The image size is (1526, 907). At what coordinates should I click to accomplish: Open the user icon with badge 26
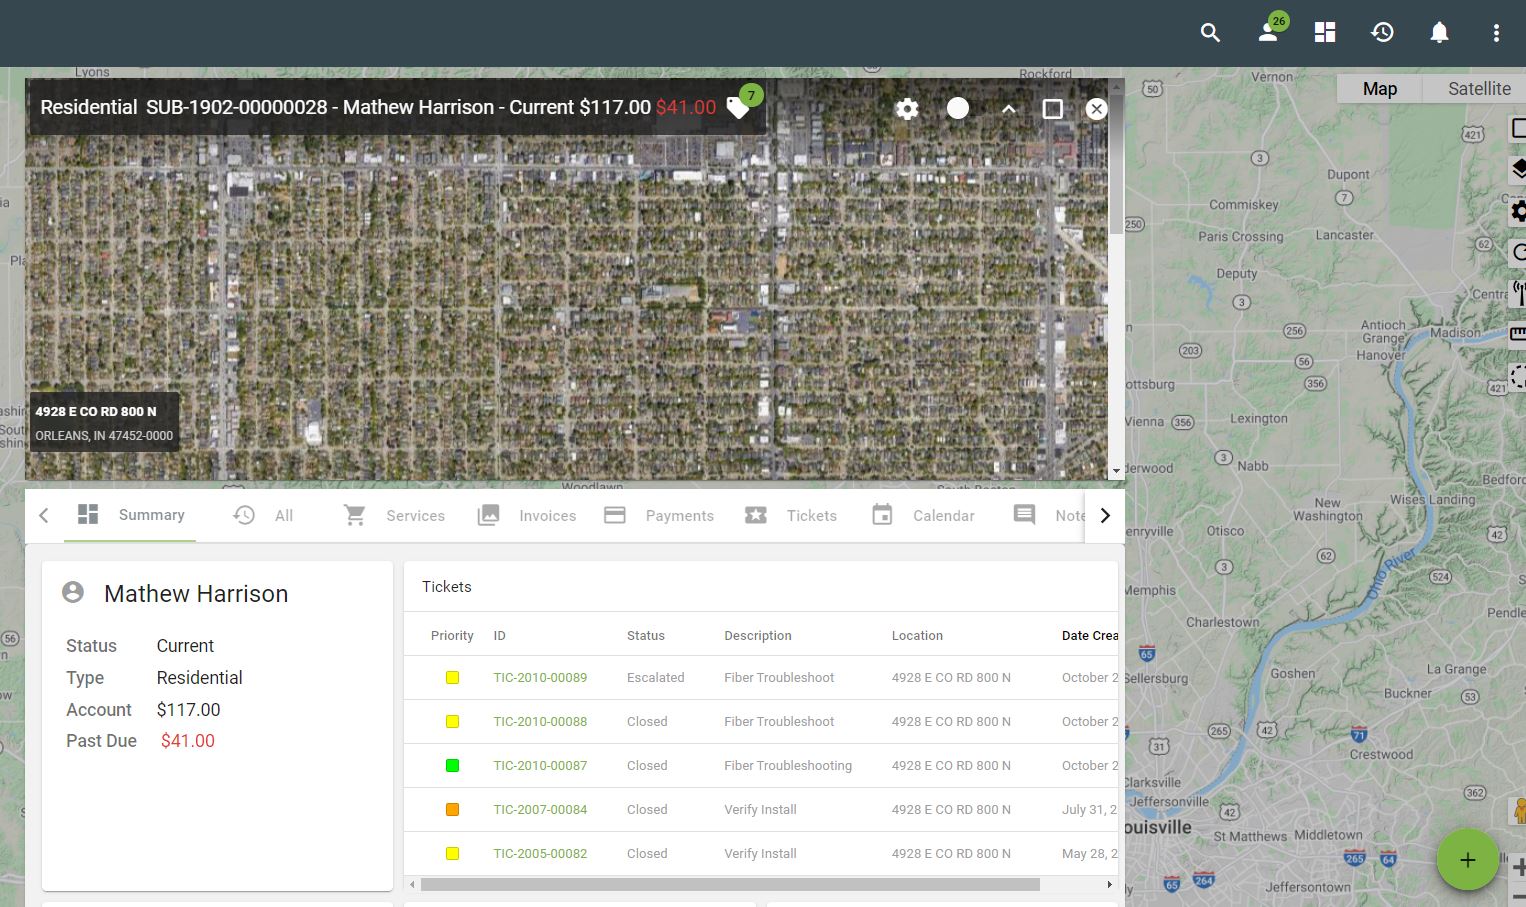pyautogui.click(x=1269, y=31)
